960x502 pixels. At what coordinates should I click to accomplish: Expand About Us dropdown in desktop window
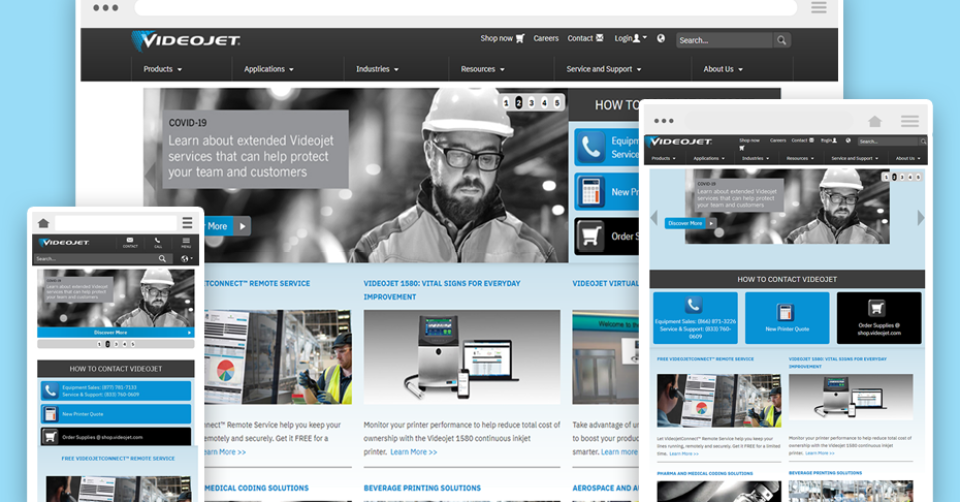(x=723, y=69)
